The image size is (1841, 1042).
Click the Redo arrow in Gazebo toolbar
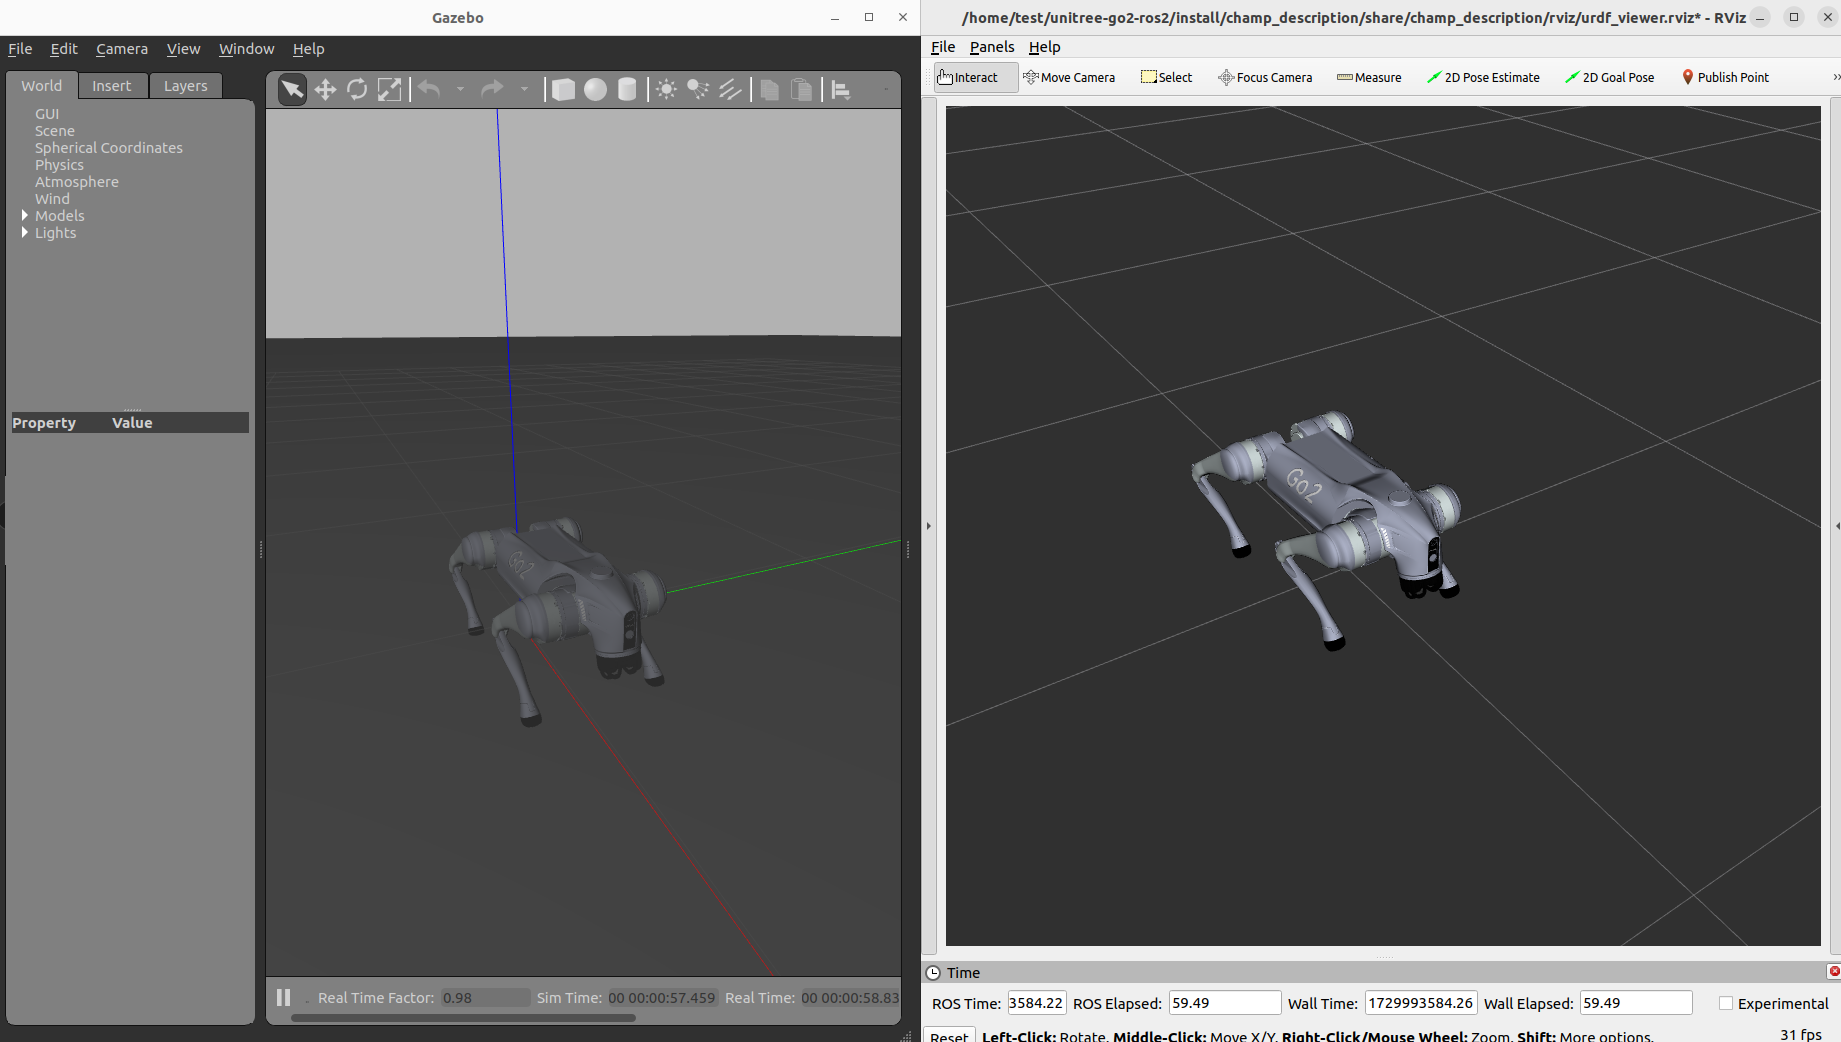coord(492,90)
